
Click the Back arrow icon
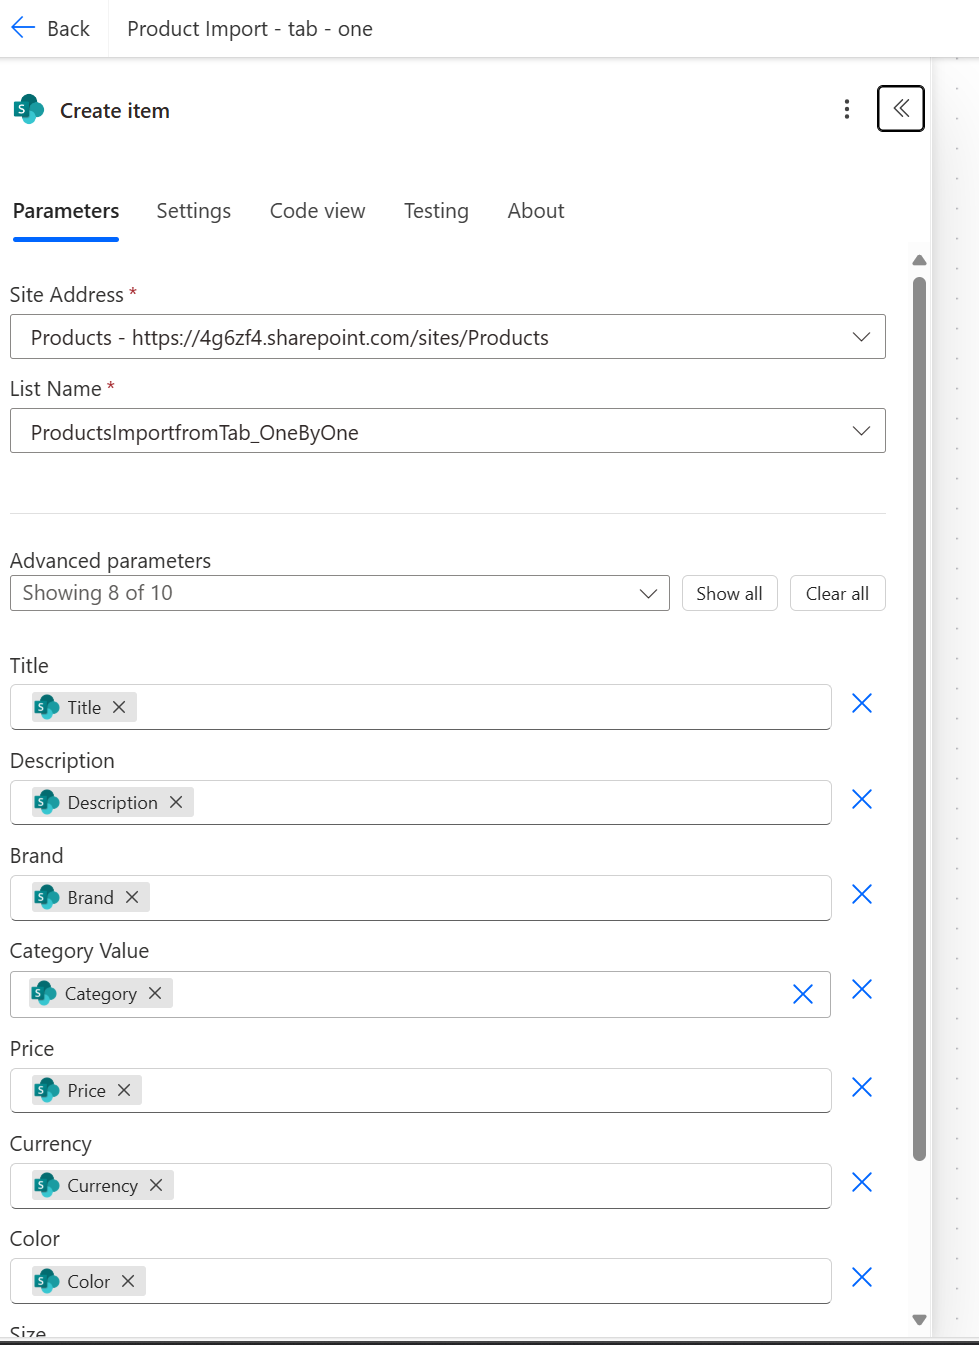click(x=22, y=27)
